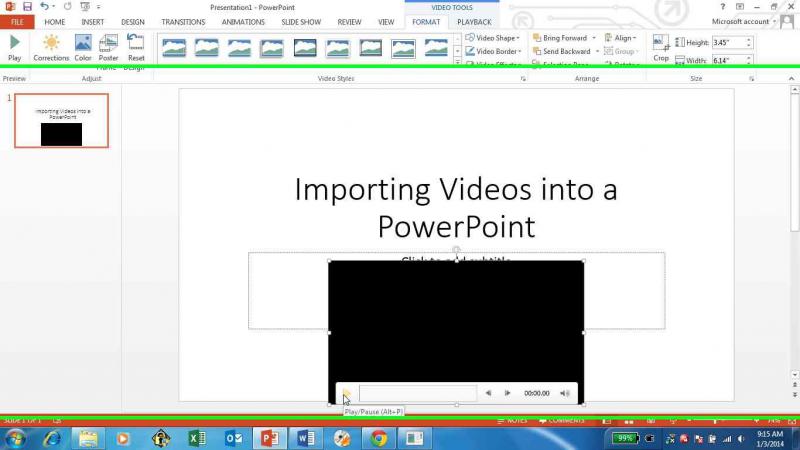Switch to the HOME tab
Image resolution: width=800 pixels, height=450 pixels.
pyautogui.click(x=55, y=22)
